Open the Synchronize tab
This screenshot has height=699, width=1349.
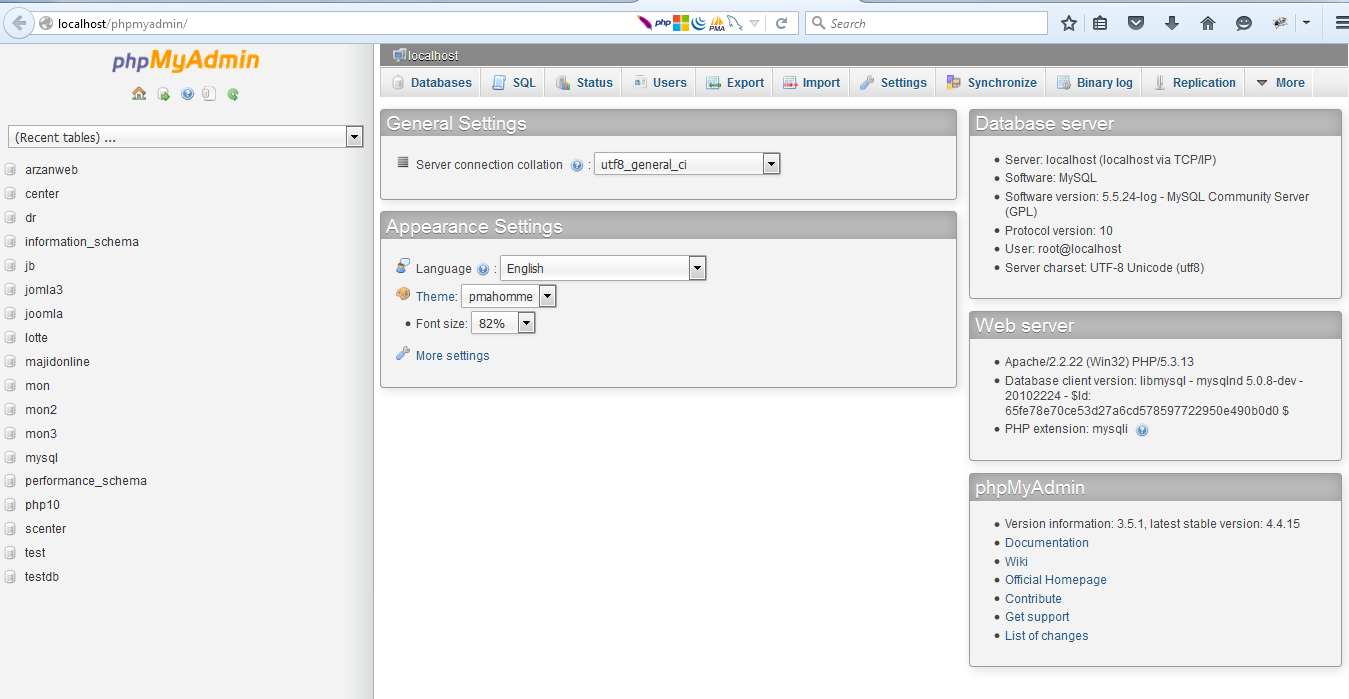[991, 83]
